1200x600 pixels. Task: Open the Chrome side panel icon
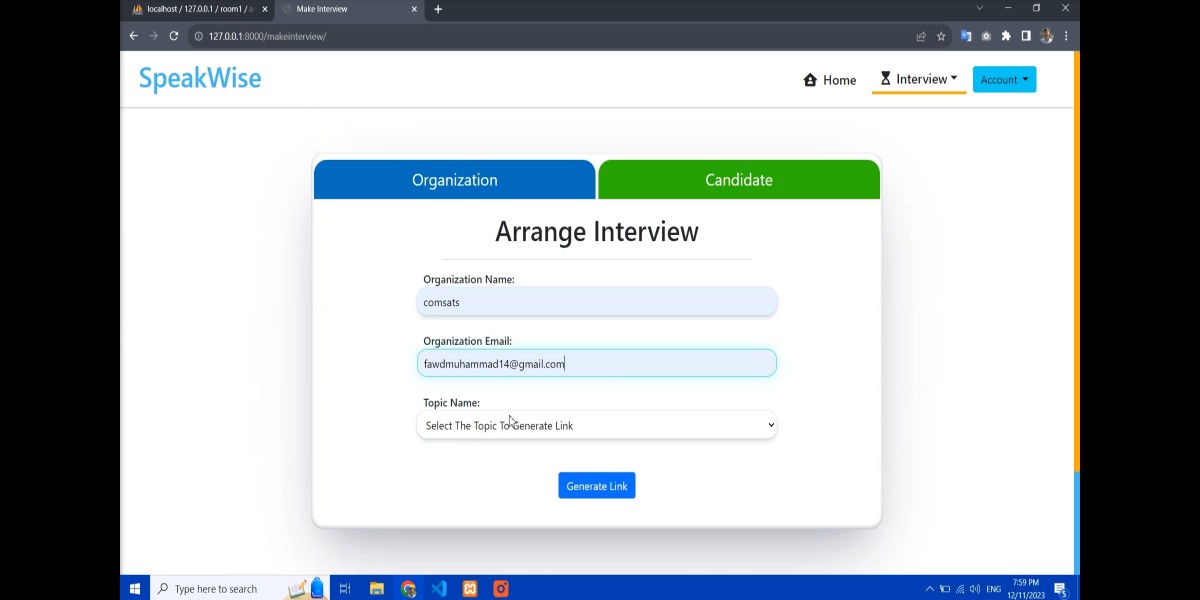(1025, 35)
